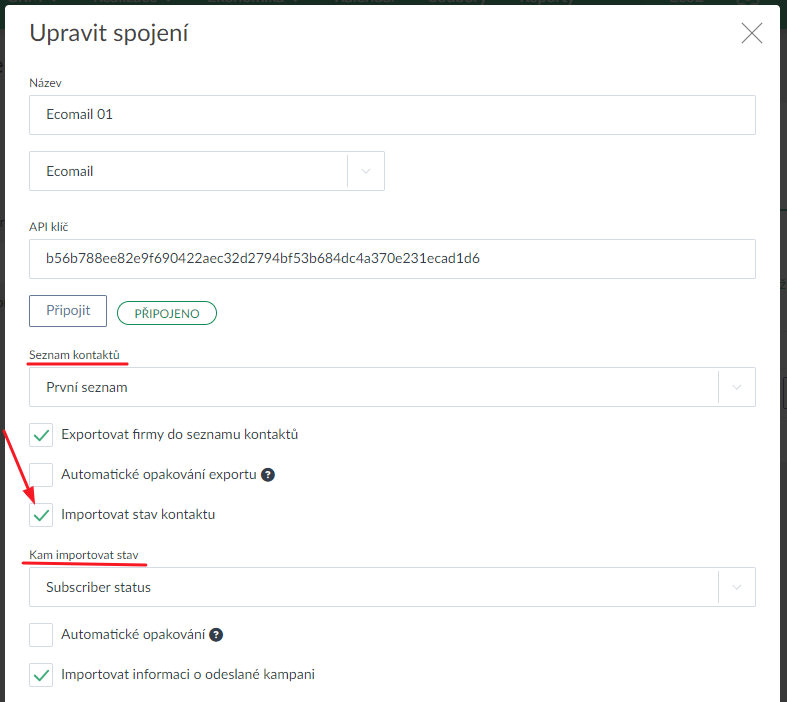Click help icon next to Automatické opakování
Screen dimensions: 787x702
click(216, 635)
